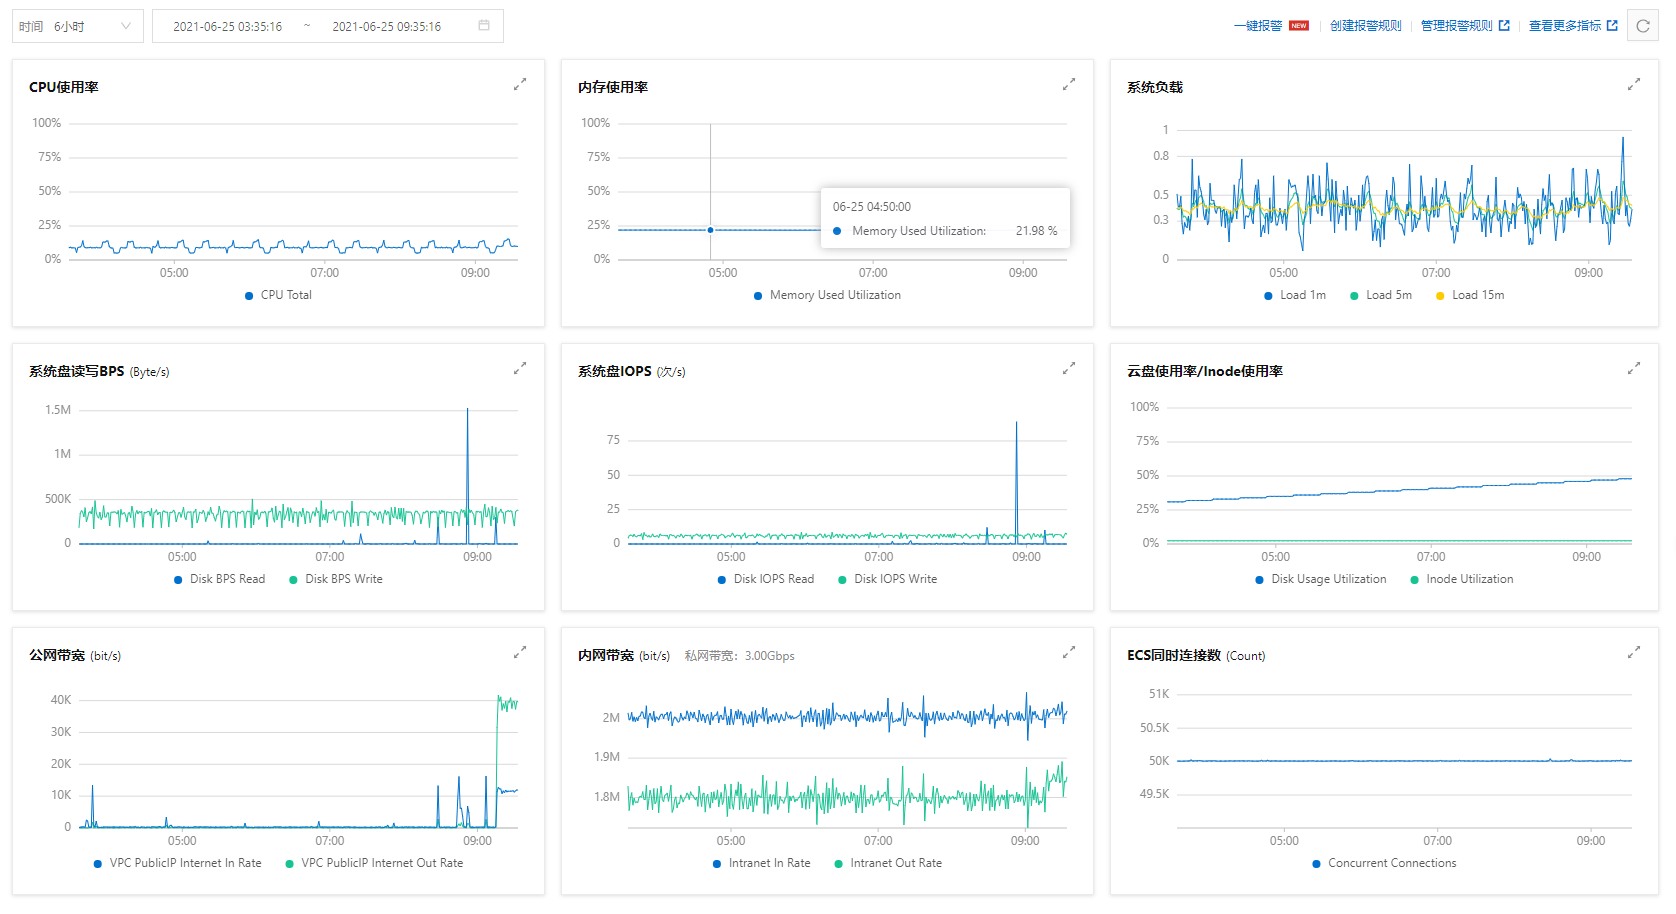Click external link icon beside 查看更多指标
Screen dimensions: 1676x914
pos(1612,26)
